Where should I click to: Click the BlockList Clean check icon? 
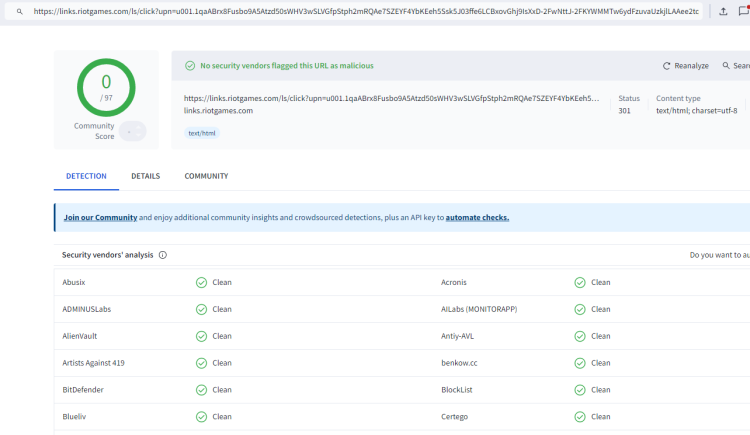click(580, 390)
